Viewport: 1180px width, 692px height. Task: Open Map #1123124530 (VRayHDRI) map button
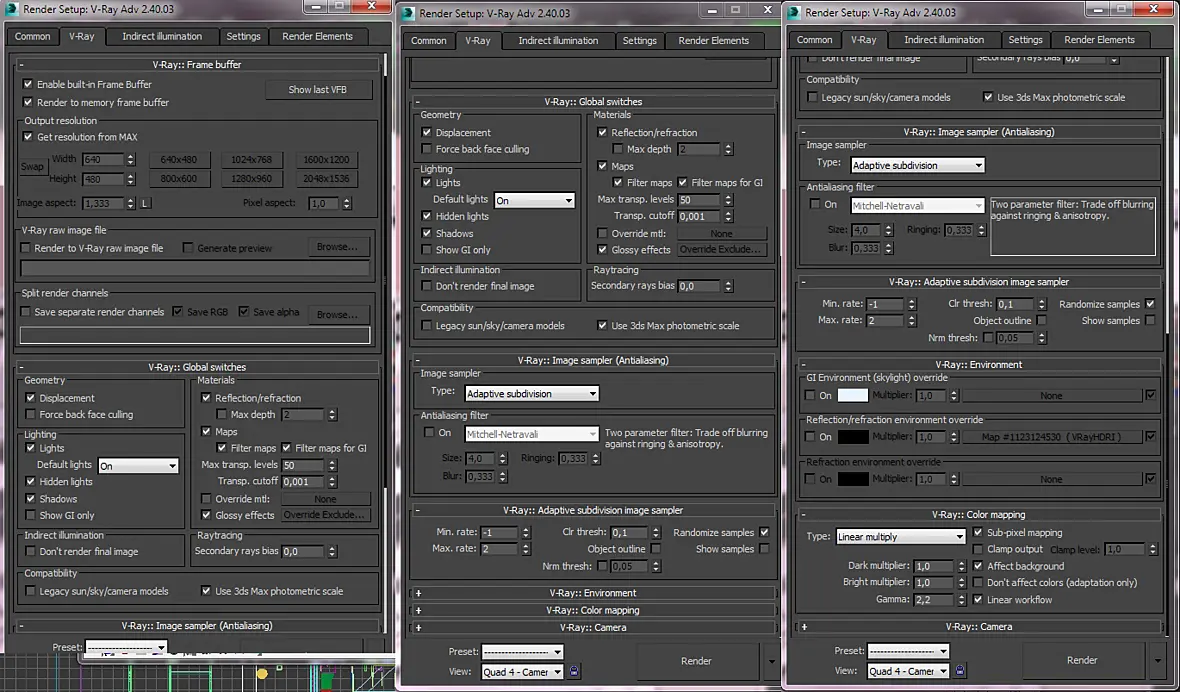point(1051,437)
